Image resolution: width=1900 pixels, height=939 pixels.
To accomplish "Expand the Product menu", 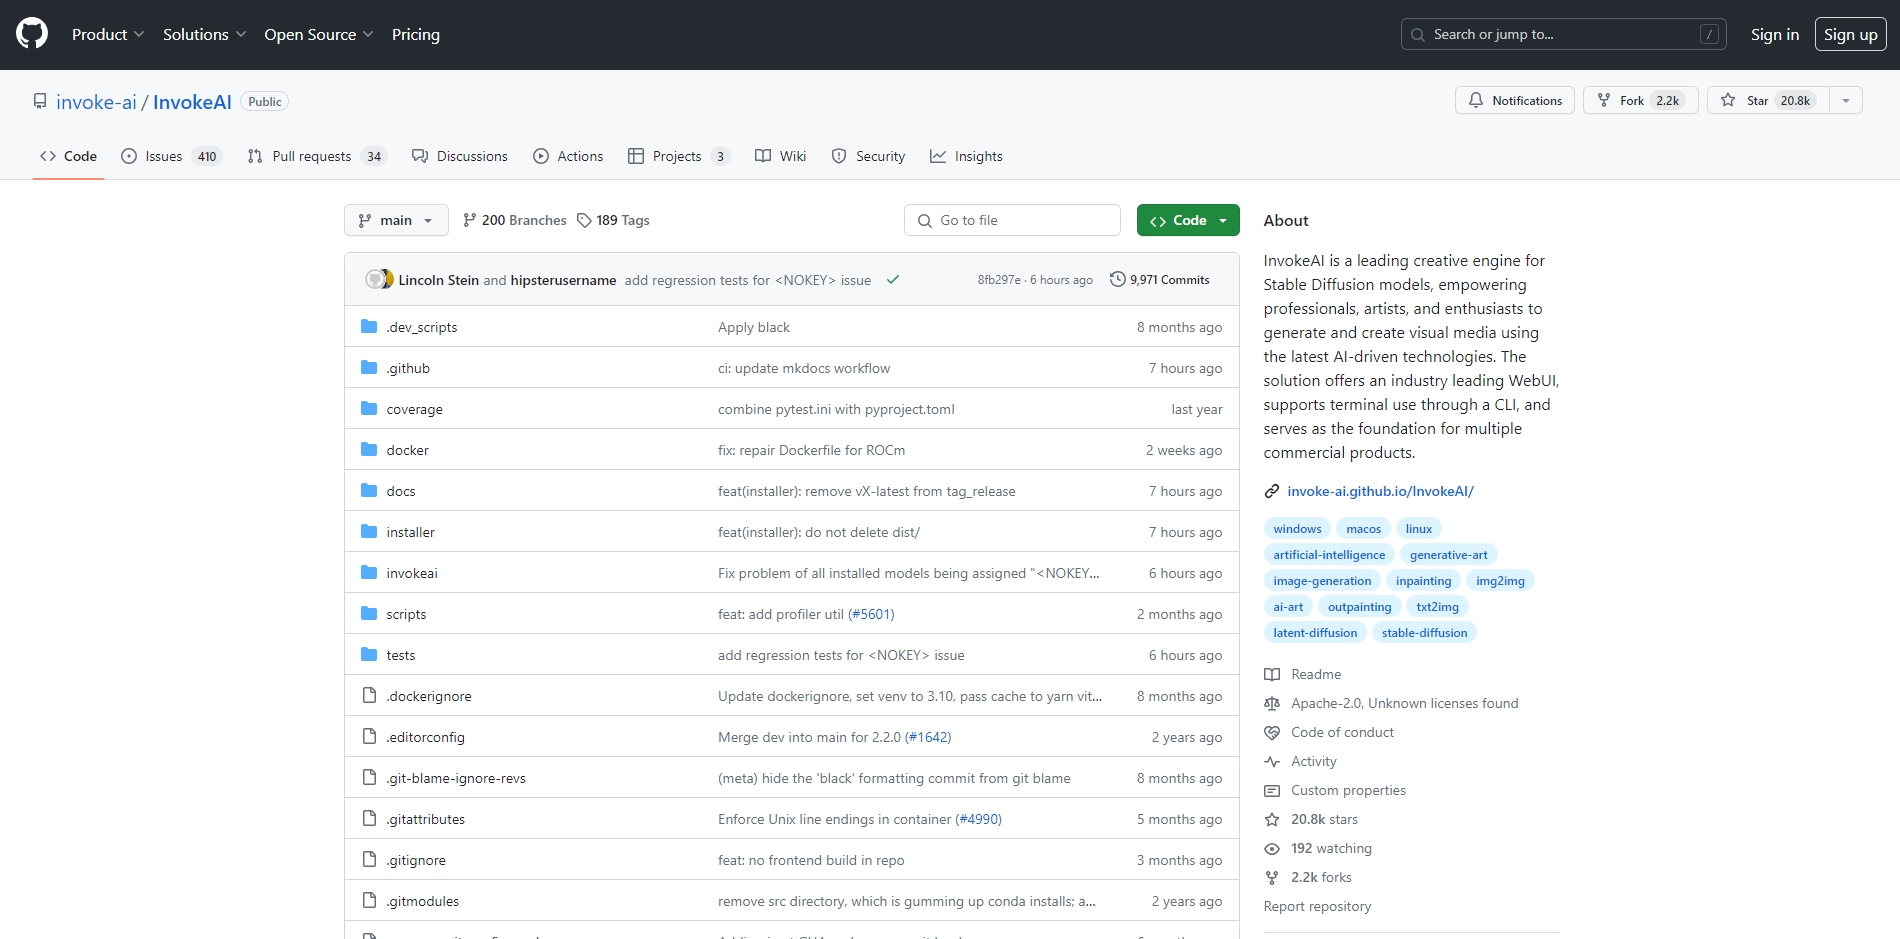I will click(x=108, y=34).
